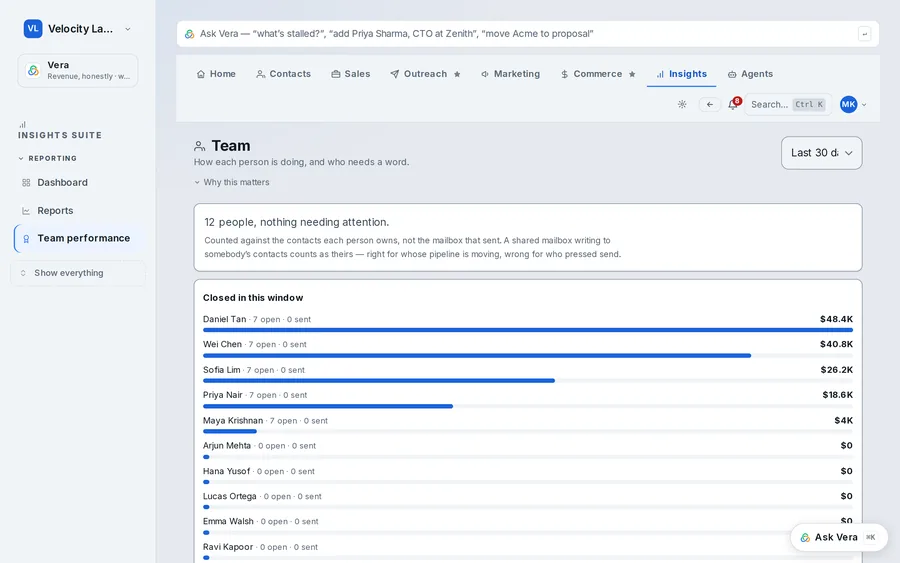Open Reports in sidebar
The height and width of the screenshot is (563, 900).
77,211
